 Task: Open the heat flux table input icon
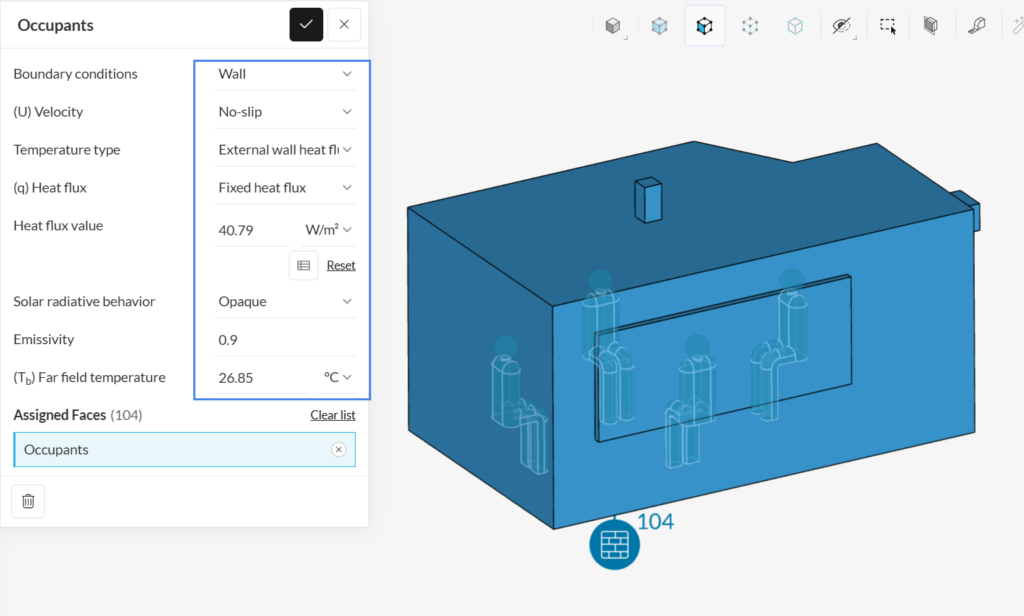(x=304, y=265)
